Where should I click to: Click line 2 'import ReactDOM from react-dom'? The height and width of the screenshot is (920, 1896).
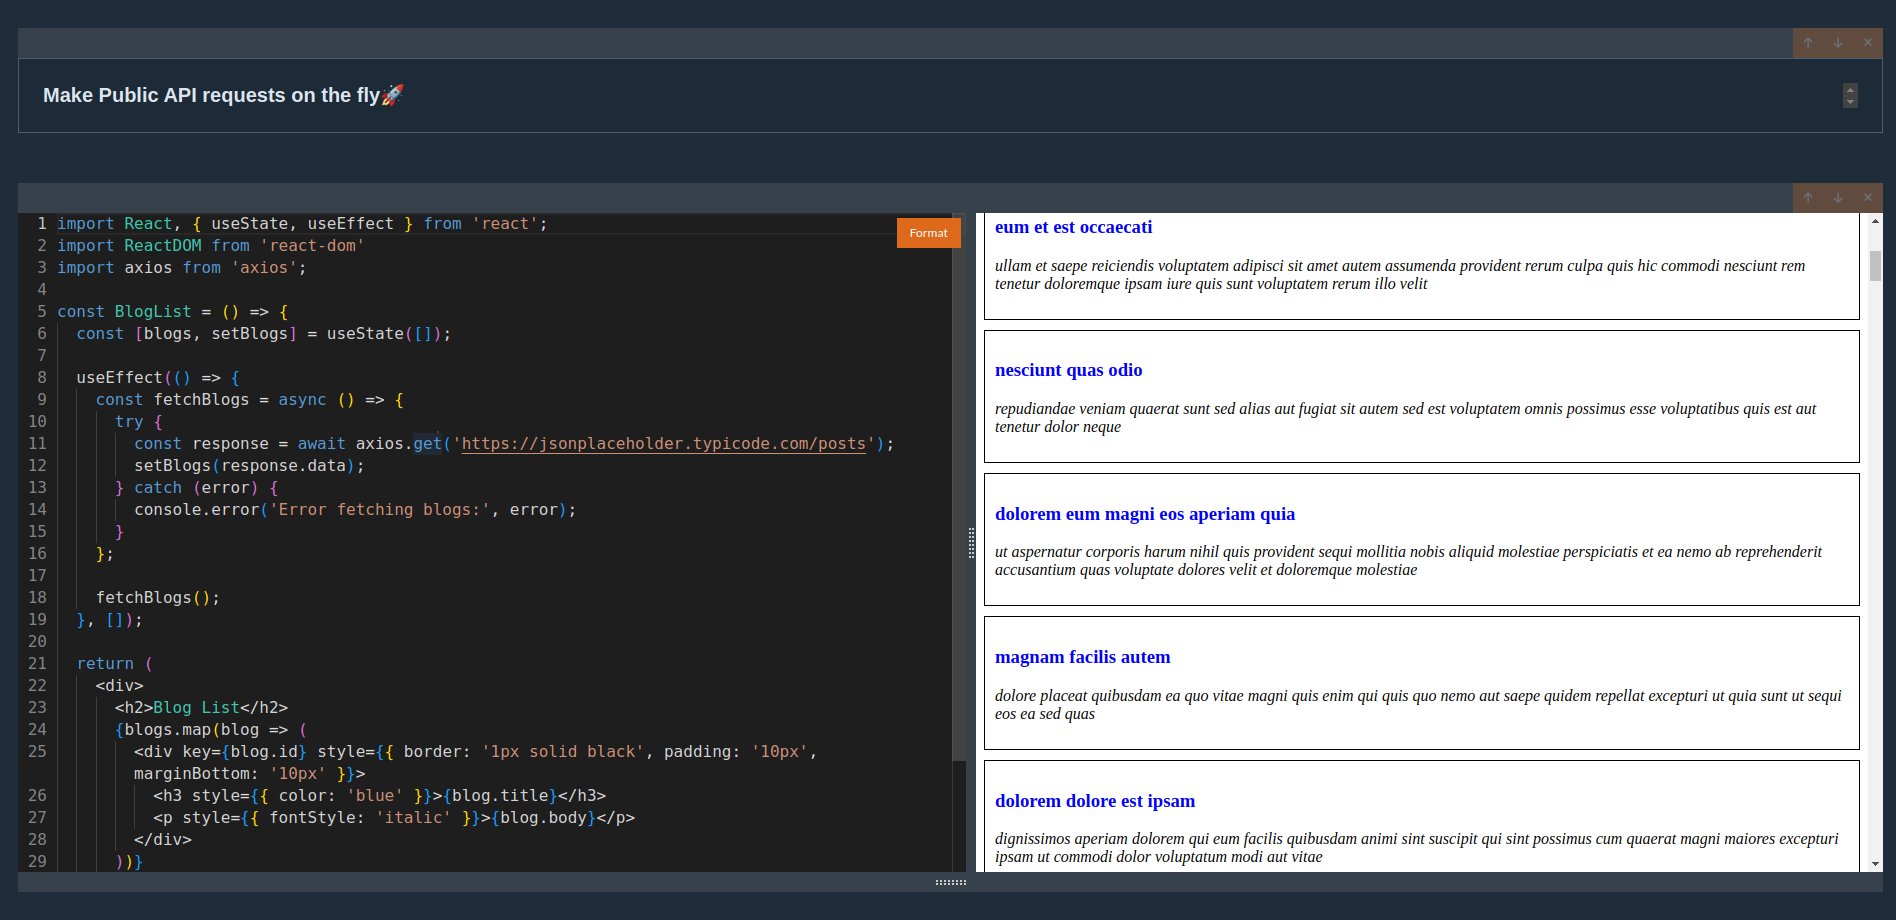211,246
